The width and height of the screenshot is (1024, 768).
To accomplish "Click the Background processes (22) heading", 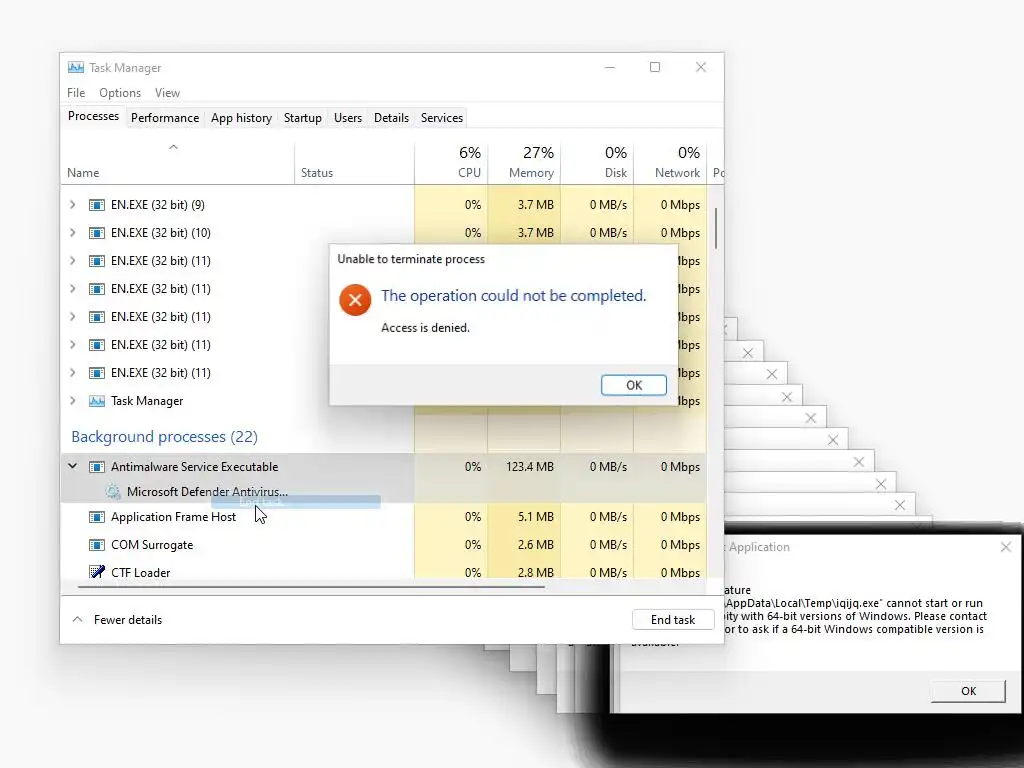I will (x=165, y=437).
